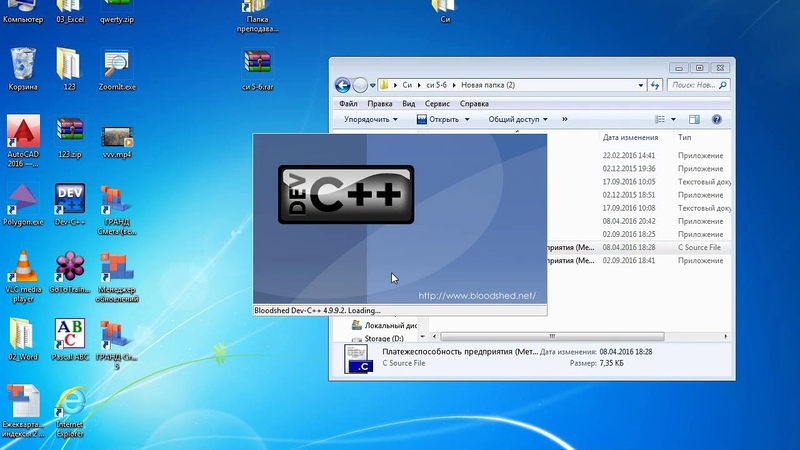Select the 123.zip archive icon
The image size is (800, 450).
[x=70, y=137]
